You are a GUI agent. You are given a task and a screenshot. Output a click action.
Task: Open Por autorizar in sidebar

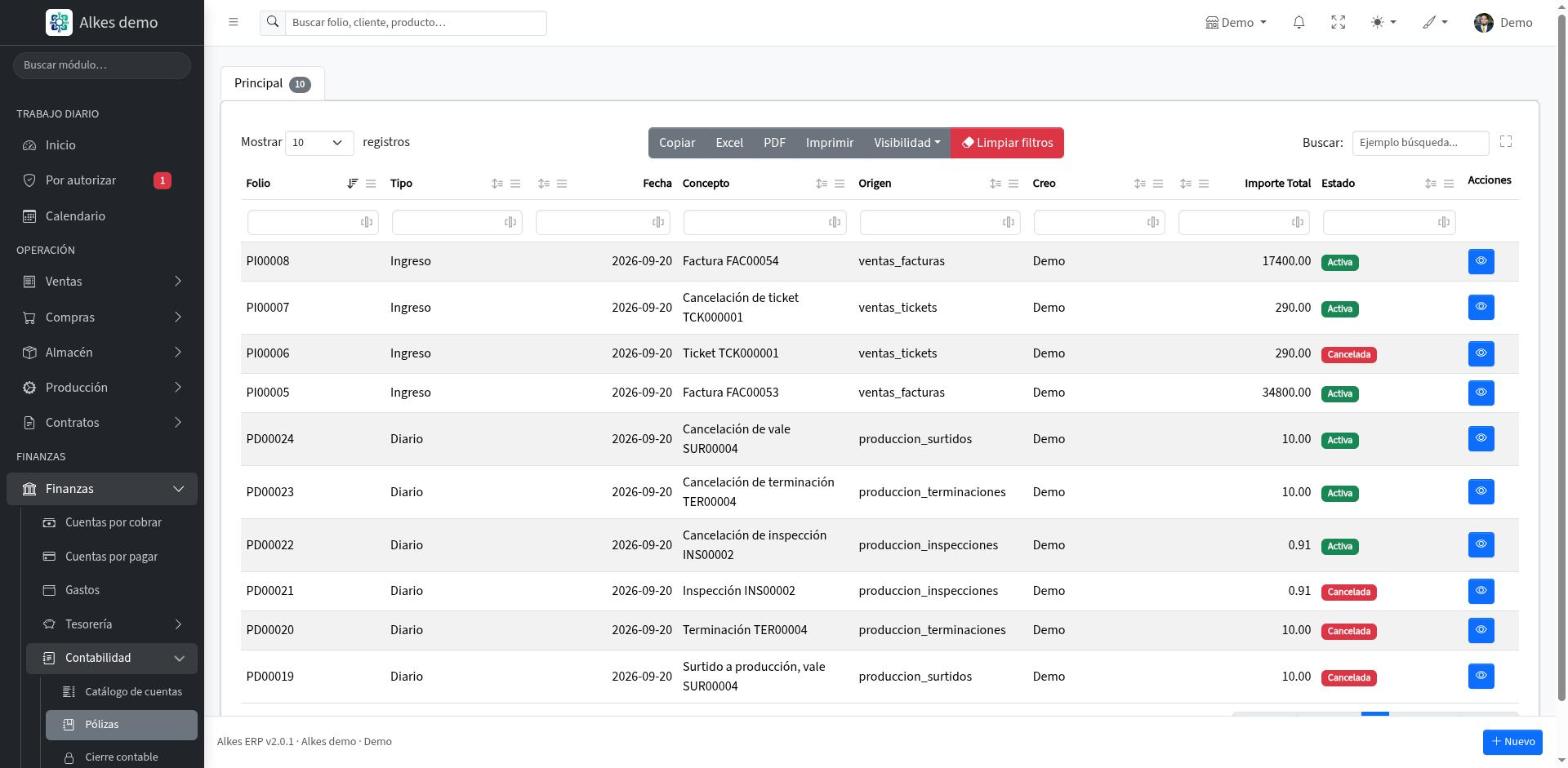tap(102, 180)
